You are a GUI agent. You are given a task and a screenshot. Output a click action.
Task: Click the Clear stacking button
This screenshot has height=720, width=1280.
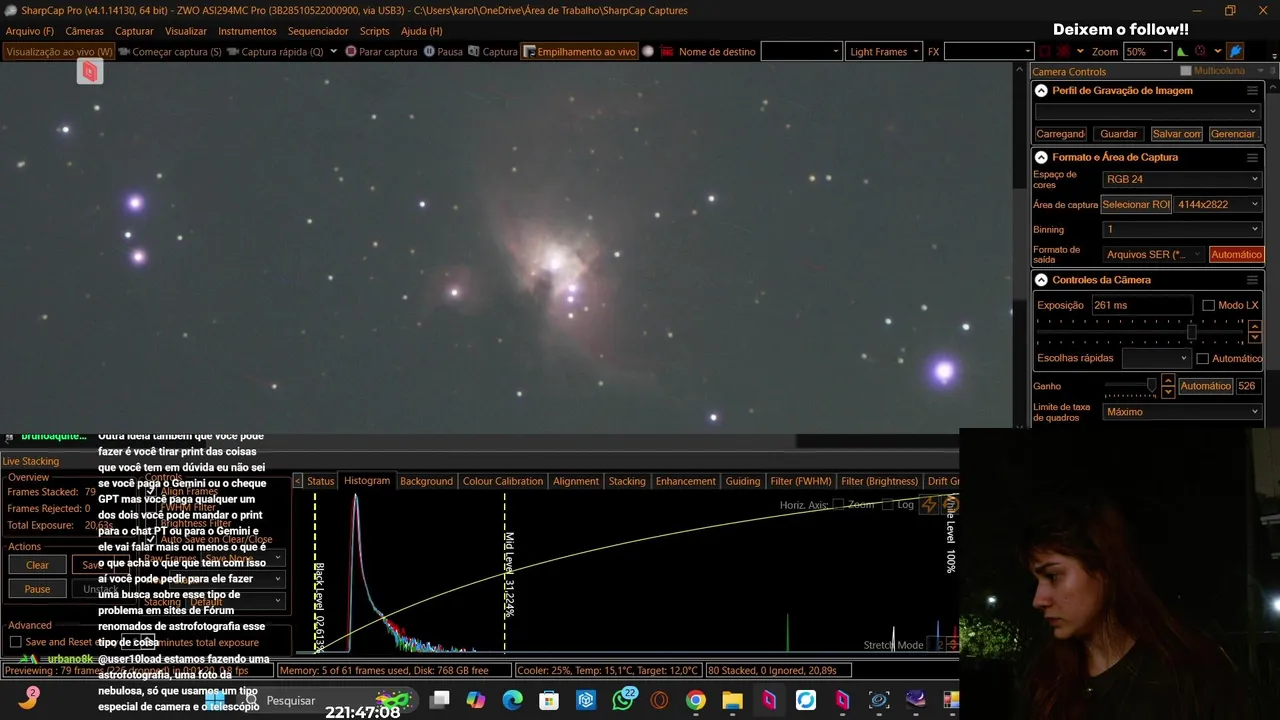(x=37, y=566)
